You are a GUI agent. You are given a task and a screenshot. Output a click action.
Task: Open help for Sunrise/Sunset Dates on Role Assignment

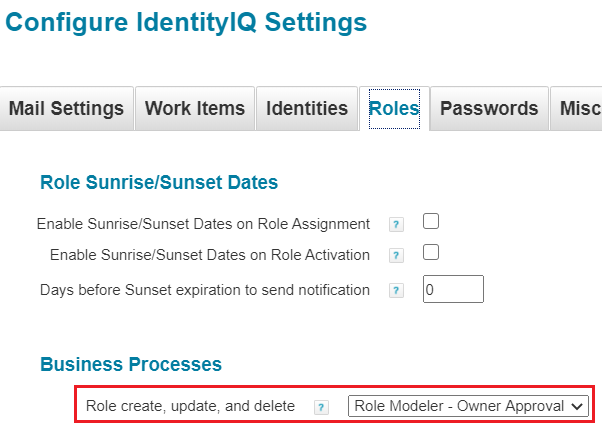point(397,224)
